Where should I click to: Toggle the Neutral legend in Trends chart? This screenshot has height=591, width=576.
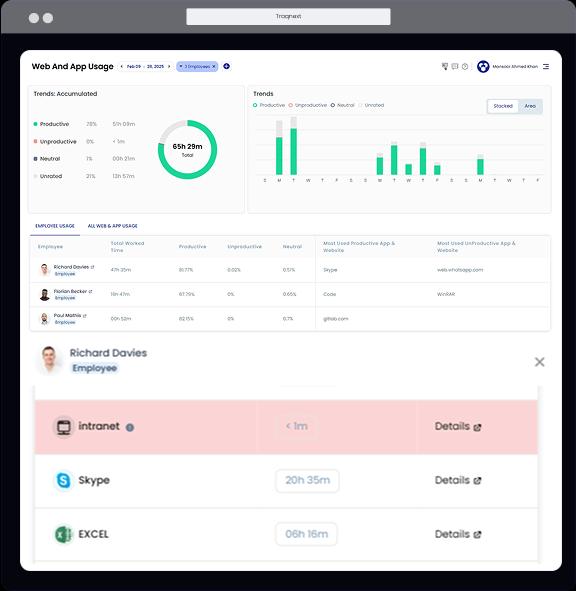click(342, 105)
